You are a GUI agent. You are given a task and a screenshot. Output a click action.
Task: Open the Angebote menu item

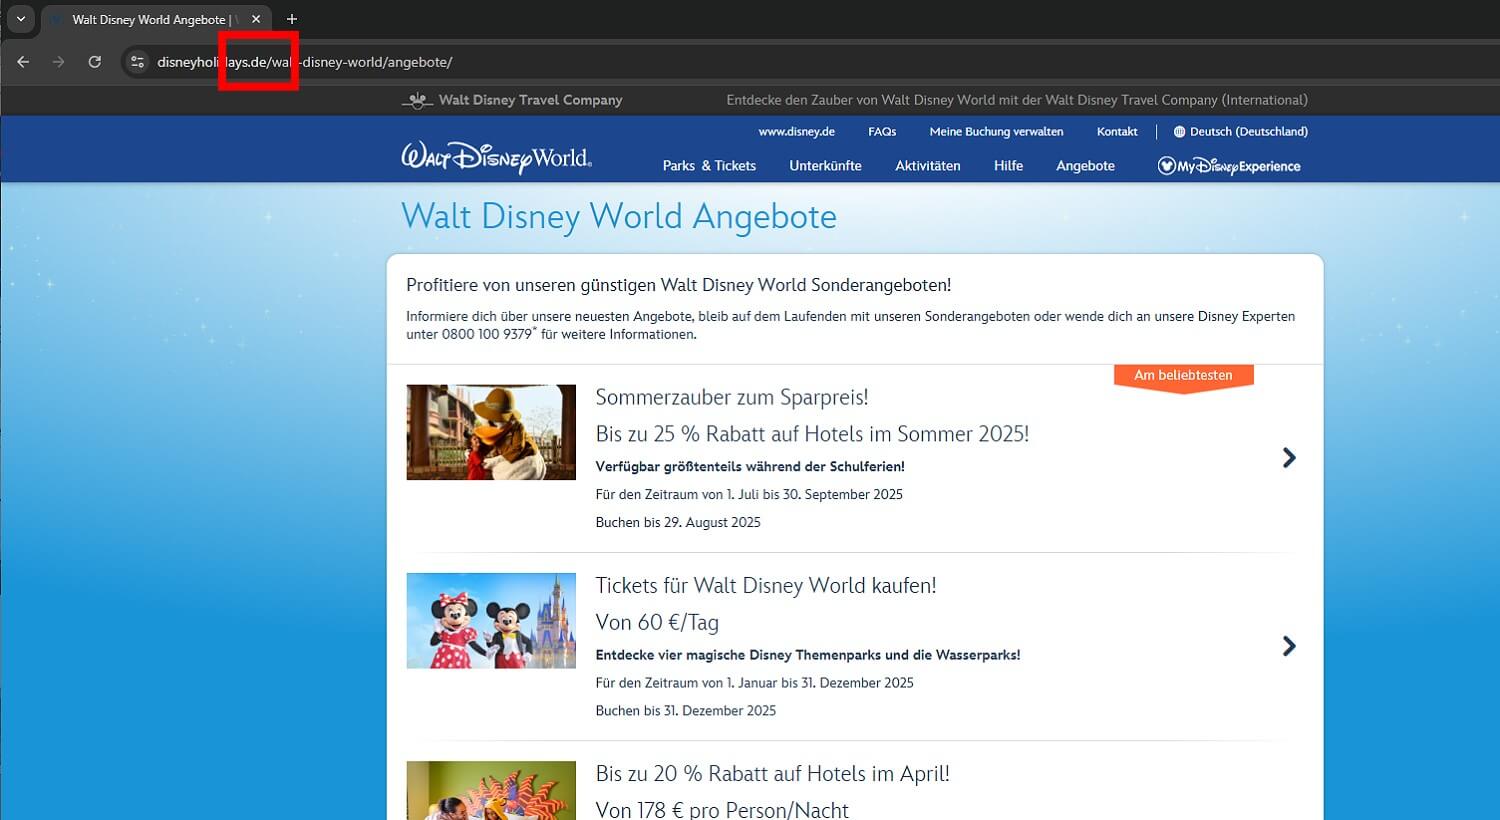click(1085, 166)
